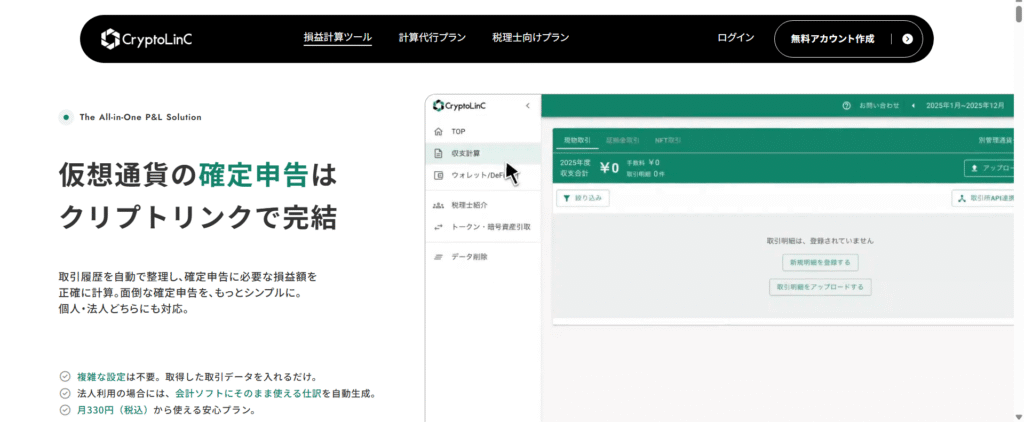
Task: Click the people icon beside 税理士紹介
Action: 438,205
